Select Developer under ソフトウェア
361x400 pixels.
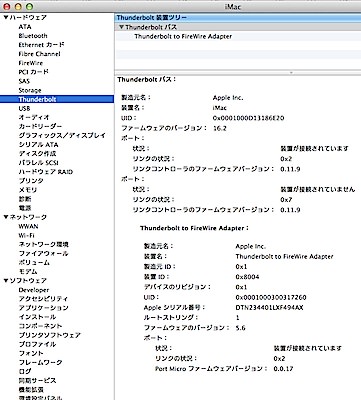point(34,290)
